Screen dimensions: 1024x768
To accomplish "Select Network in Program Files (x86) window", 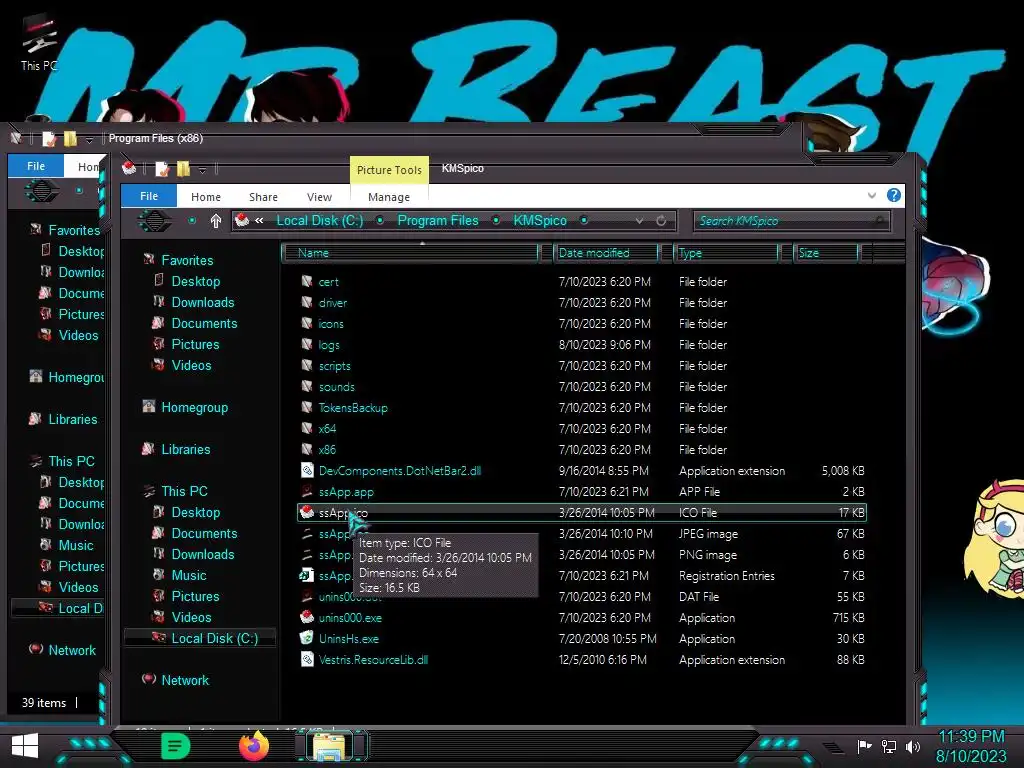I will 72,650.
